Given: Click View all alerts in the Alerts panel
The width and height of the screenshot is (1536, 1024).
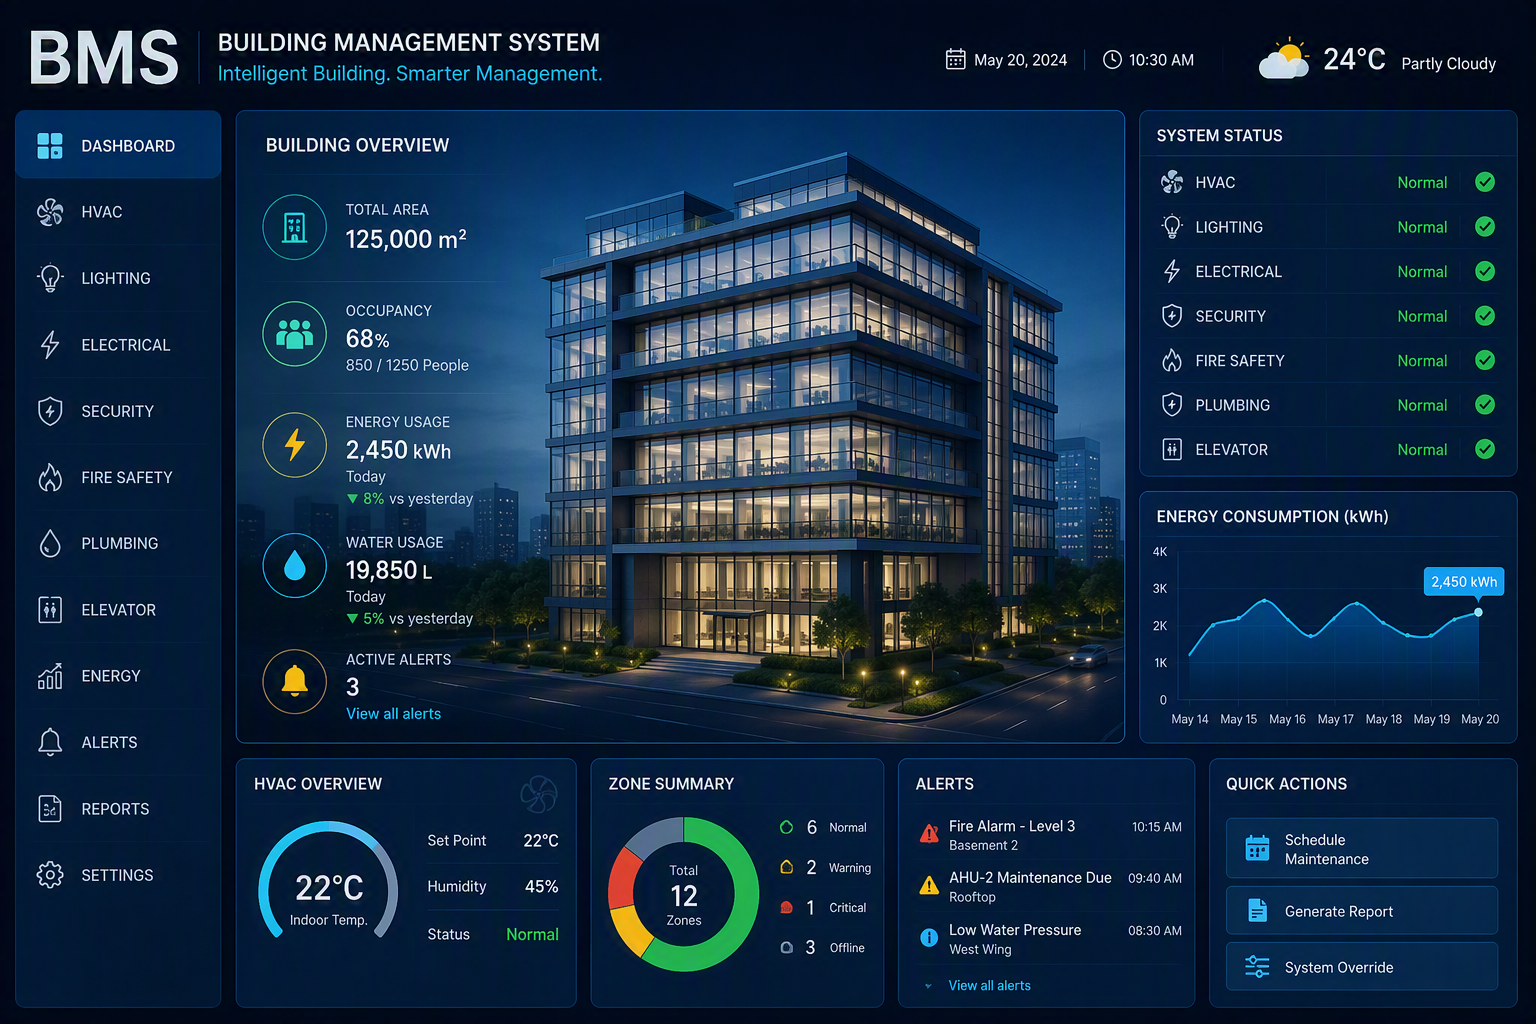Looking at the screenshot, I should [x=989, y=986].
